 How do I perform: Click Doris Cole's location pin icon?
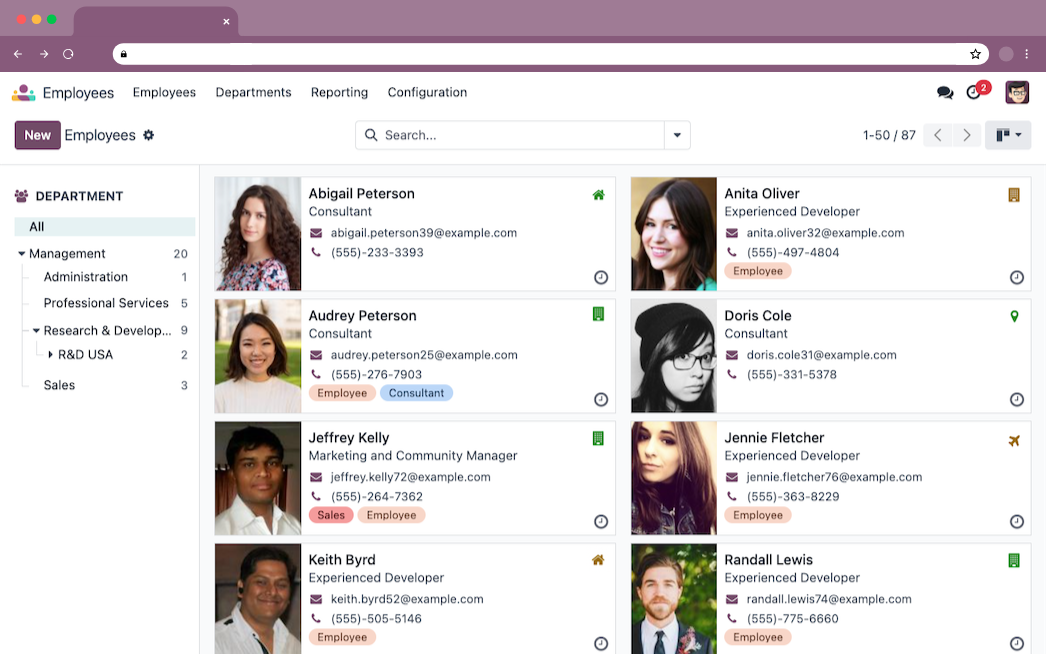pyautogui.click(x=1014, y=317)
